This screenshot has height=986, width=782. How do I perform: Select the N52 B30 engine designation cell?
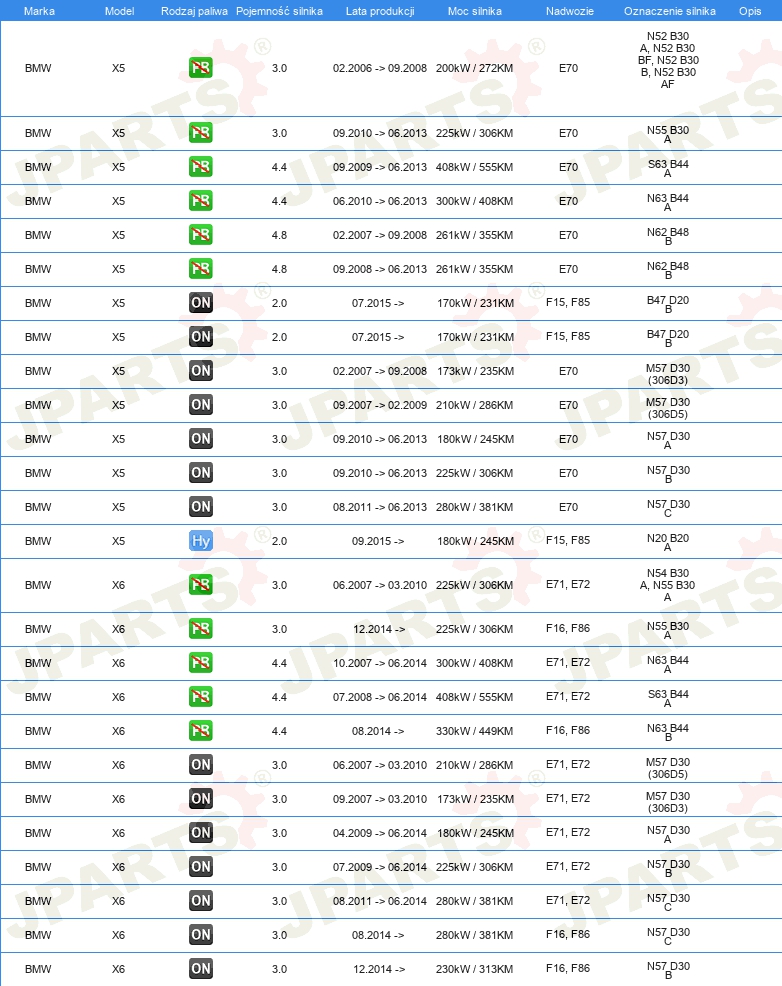tap(668, 60)
